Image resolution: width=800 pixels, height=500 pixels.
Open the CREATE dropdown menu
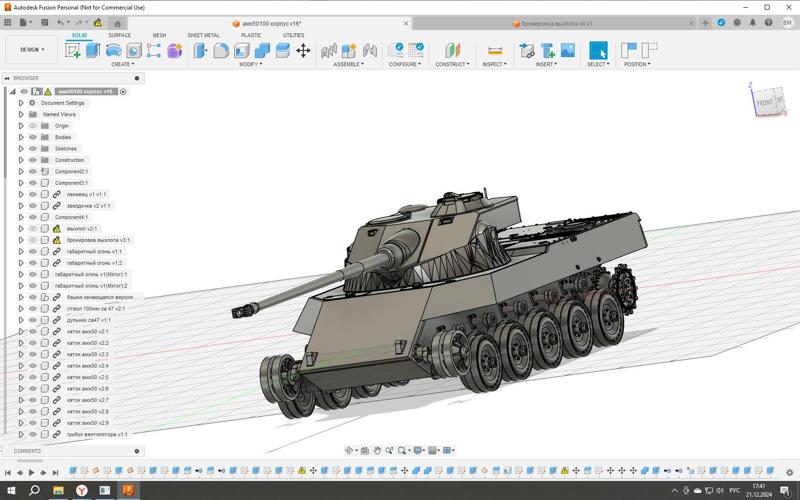[x=122, y=64]
